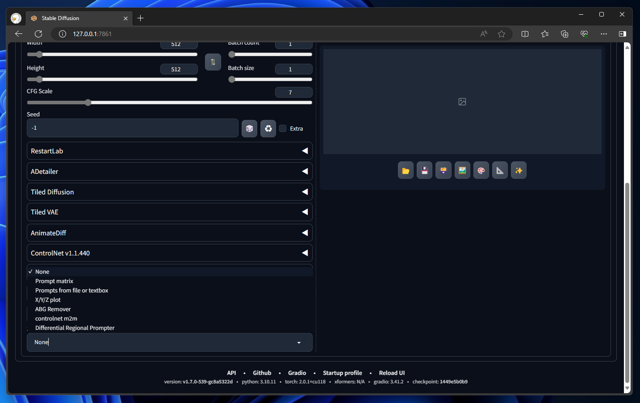Click the sparkles hires fix icon

pyautogui.click(x=519, y=171)
